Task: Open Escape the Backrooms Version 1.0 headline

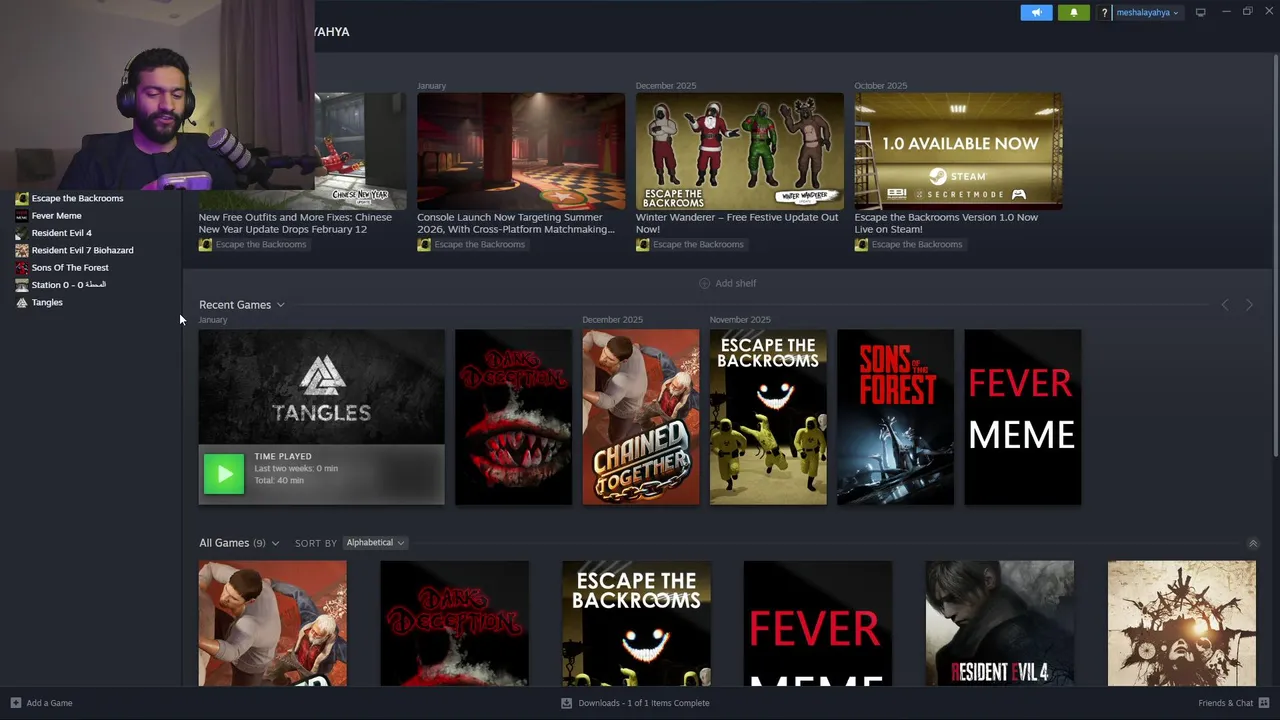Action: [946, 223]
